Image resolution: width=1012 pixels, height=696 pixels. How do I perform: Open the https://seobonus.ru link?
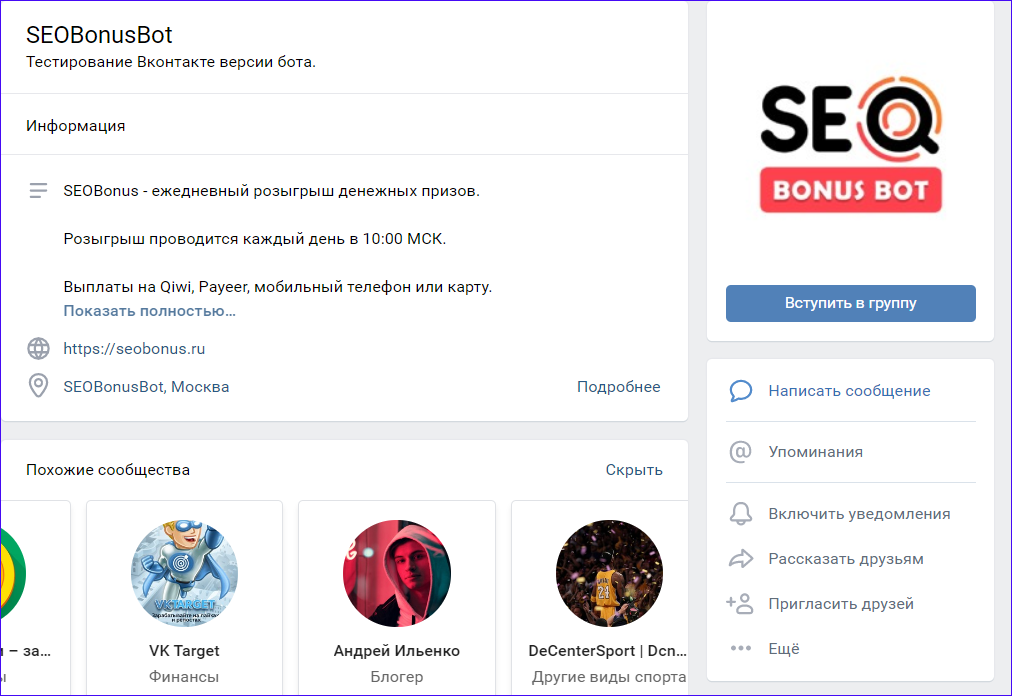[134, 349]
